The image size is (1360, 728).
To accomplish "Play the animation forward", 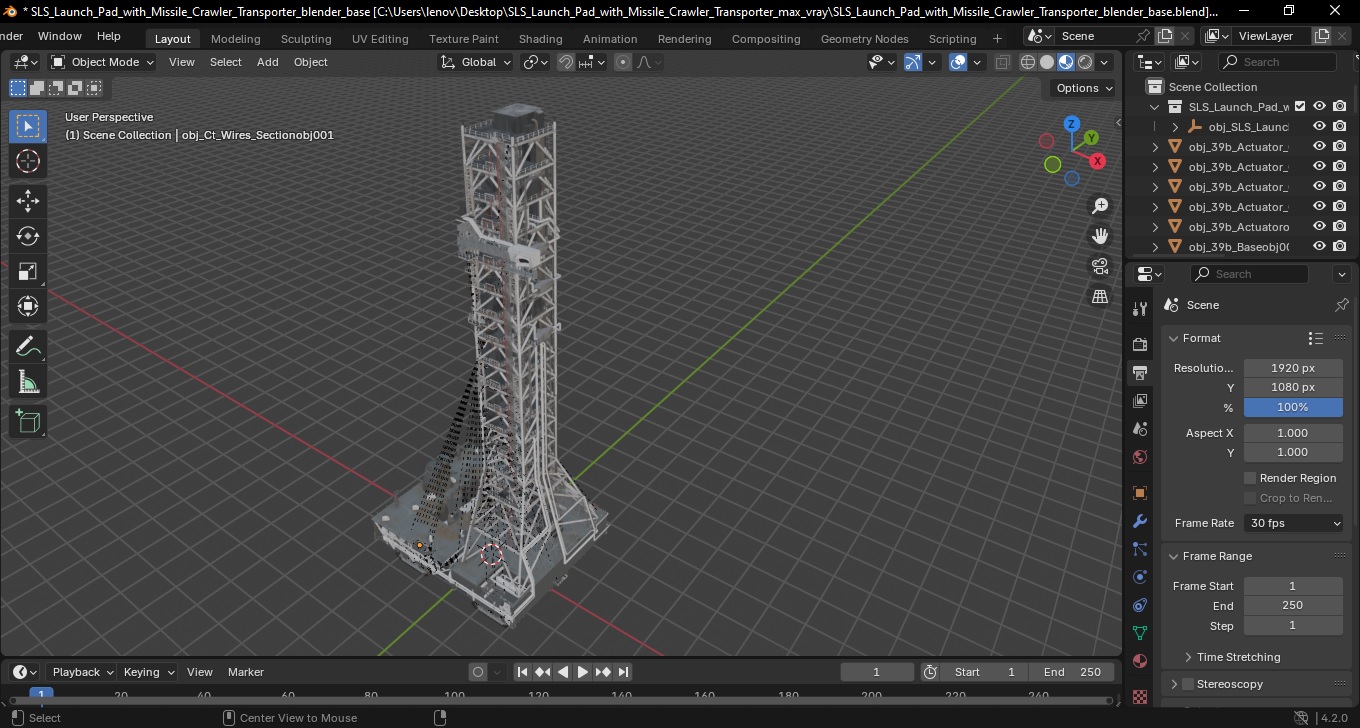I will pos(583,672).
